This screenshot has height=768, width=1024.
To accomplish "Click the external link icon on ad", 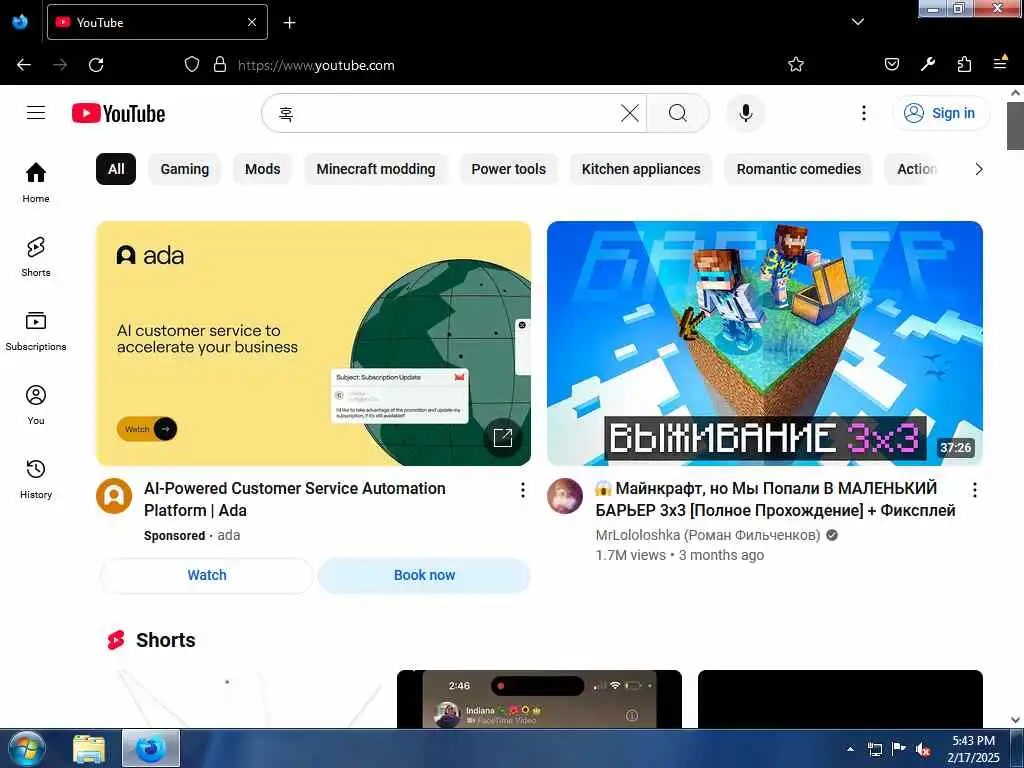I will [503, 438].
